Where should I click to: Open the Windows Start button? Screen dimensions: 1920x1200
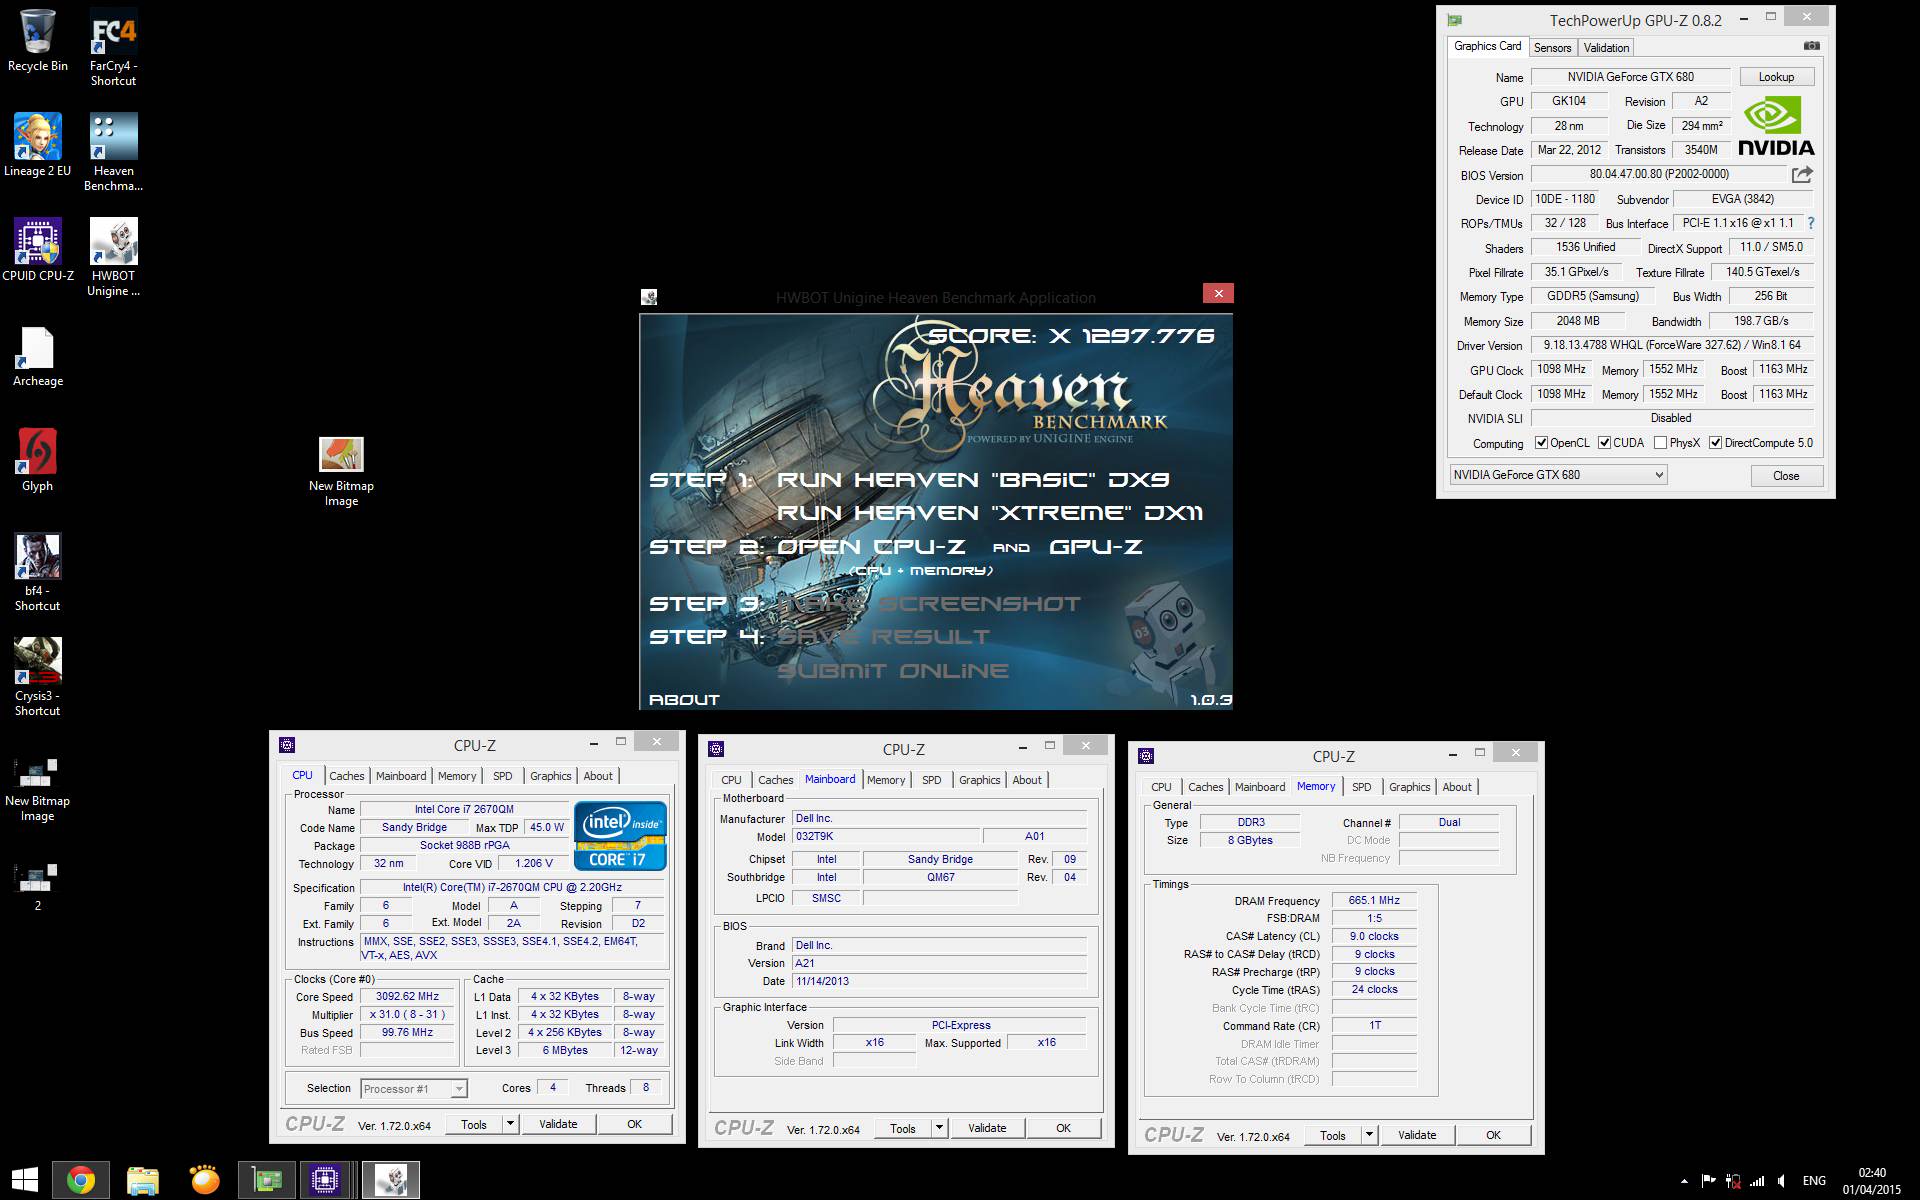(25, 1180)
